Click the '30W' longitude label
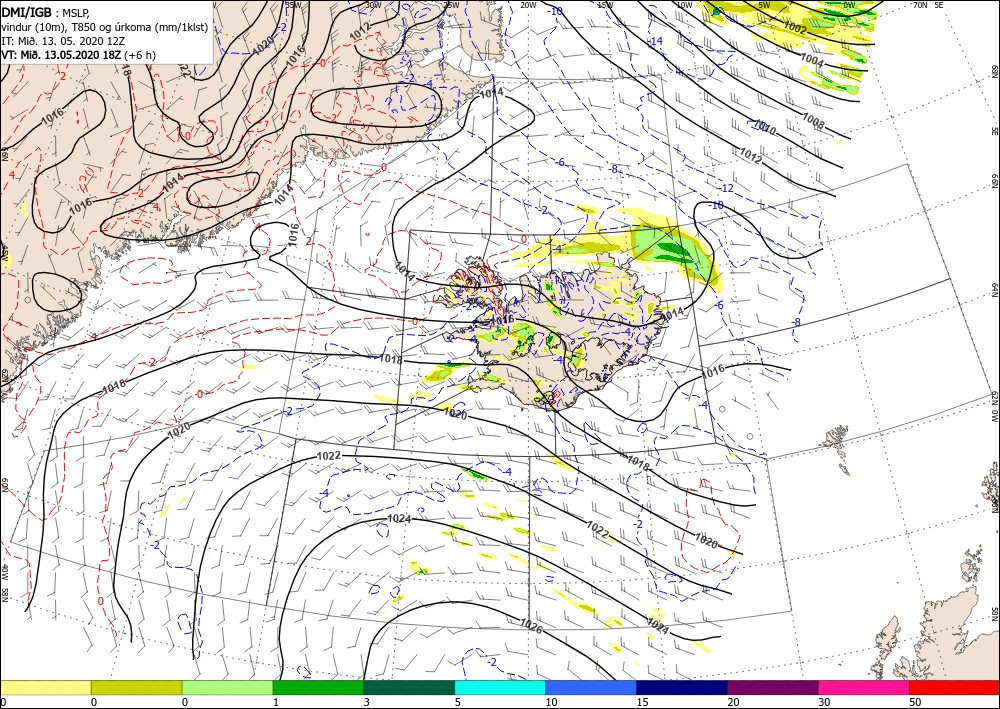 [x=374, y=4]
